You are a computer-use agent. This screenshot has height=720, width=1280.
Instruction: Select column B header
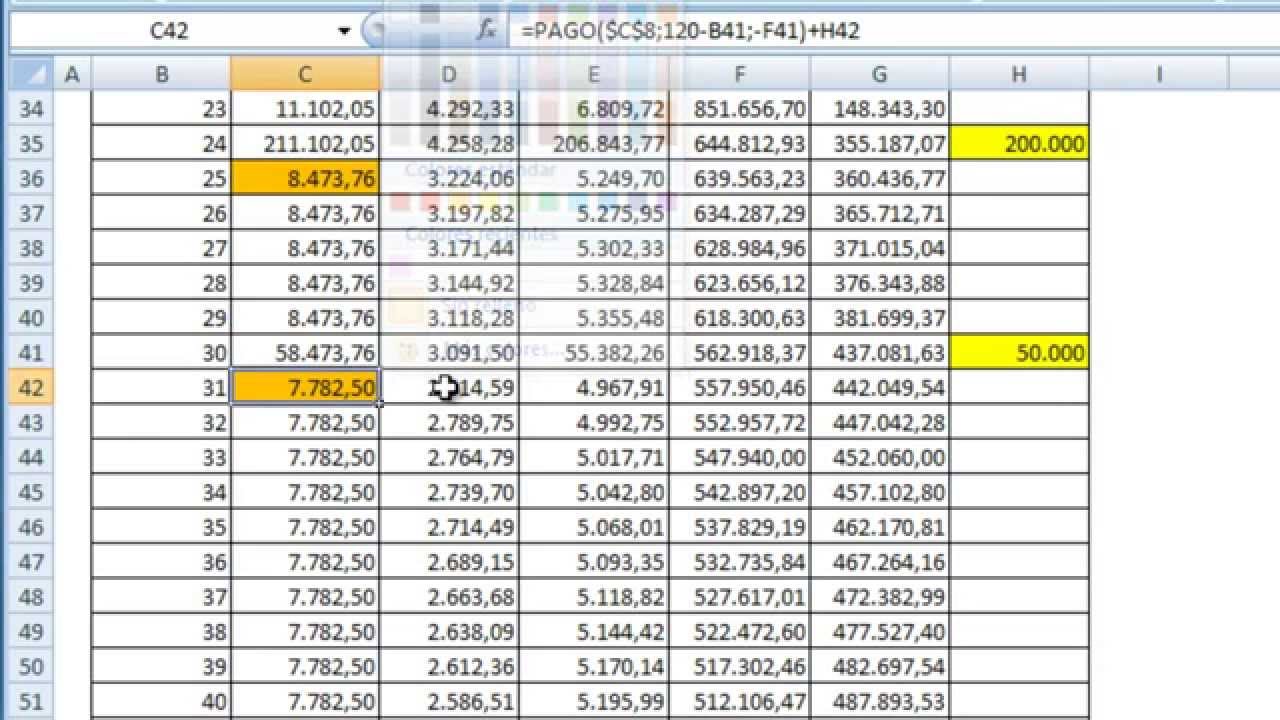[x=161, y=74]
